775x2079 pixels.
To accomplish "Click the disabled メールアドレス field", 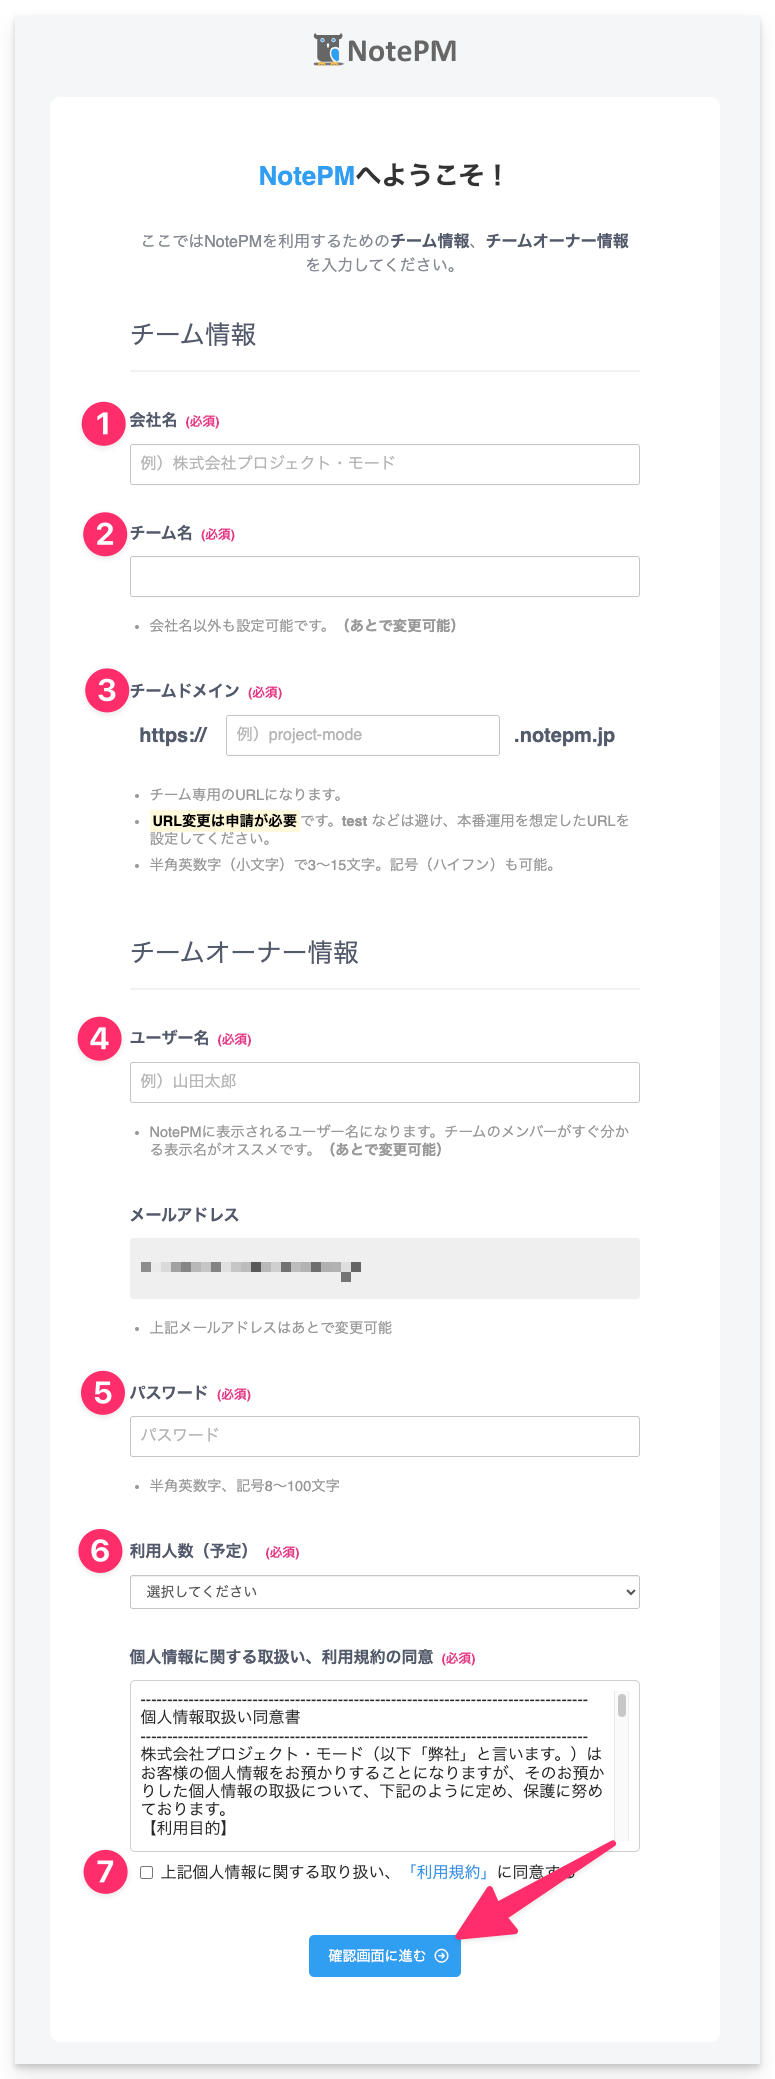I will (x=384, y=1268).
